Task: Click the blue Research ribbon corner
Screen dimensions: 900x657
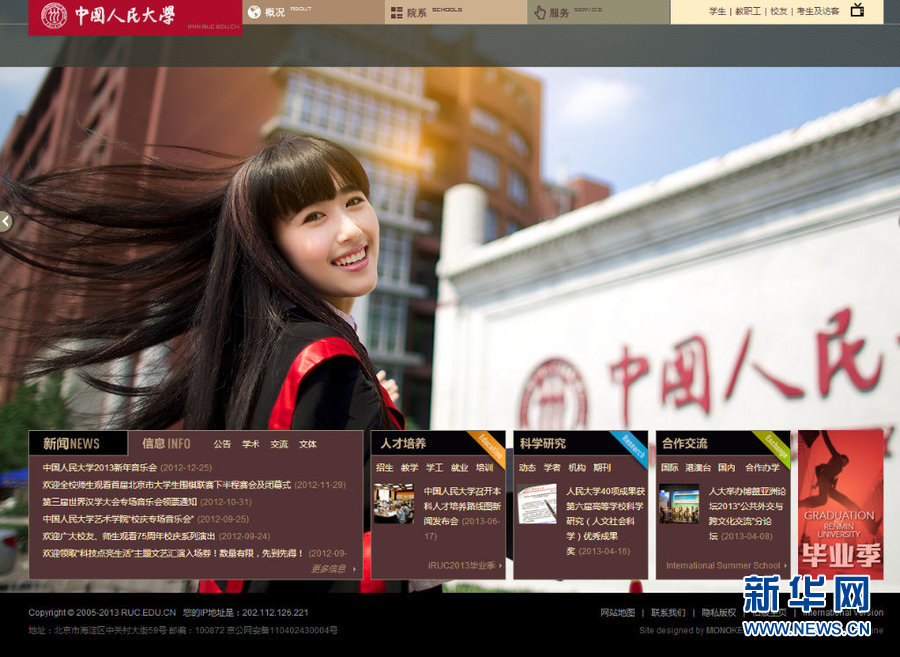Action: pos(633,445)
